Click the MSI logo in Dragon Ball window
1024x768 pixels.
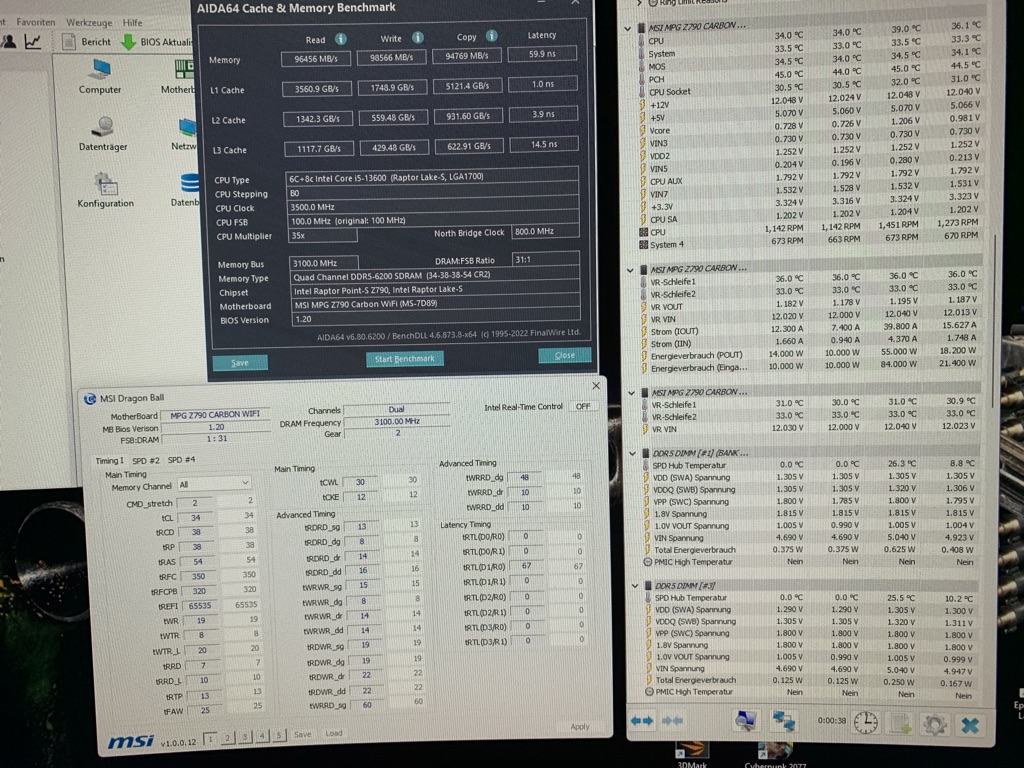(x=130, y=741)
